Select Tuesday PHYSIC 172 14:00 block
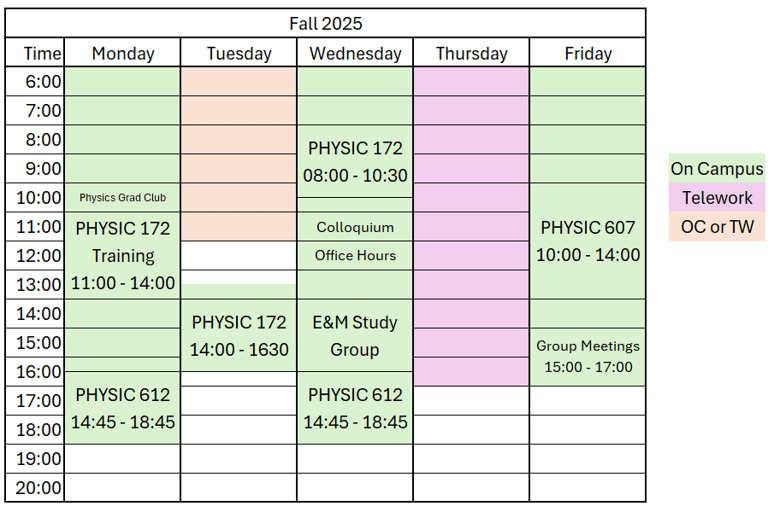Image resolution: width=768 pixels, height=512 pixels. point(239,336)
